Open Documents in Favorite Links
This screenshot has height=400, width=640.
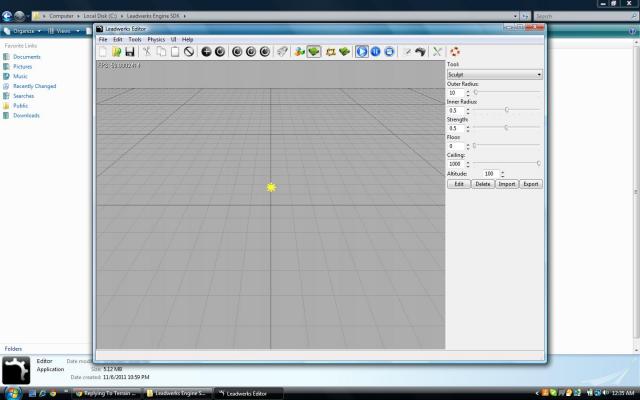point(27,57)
